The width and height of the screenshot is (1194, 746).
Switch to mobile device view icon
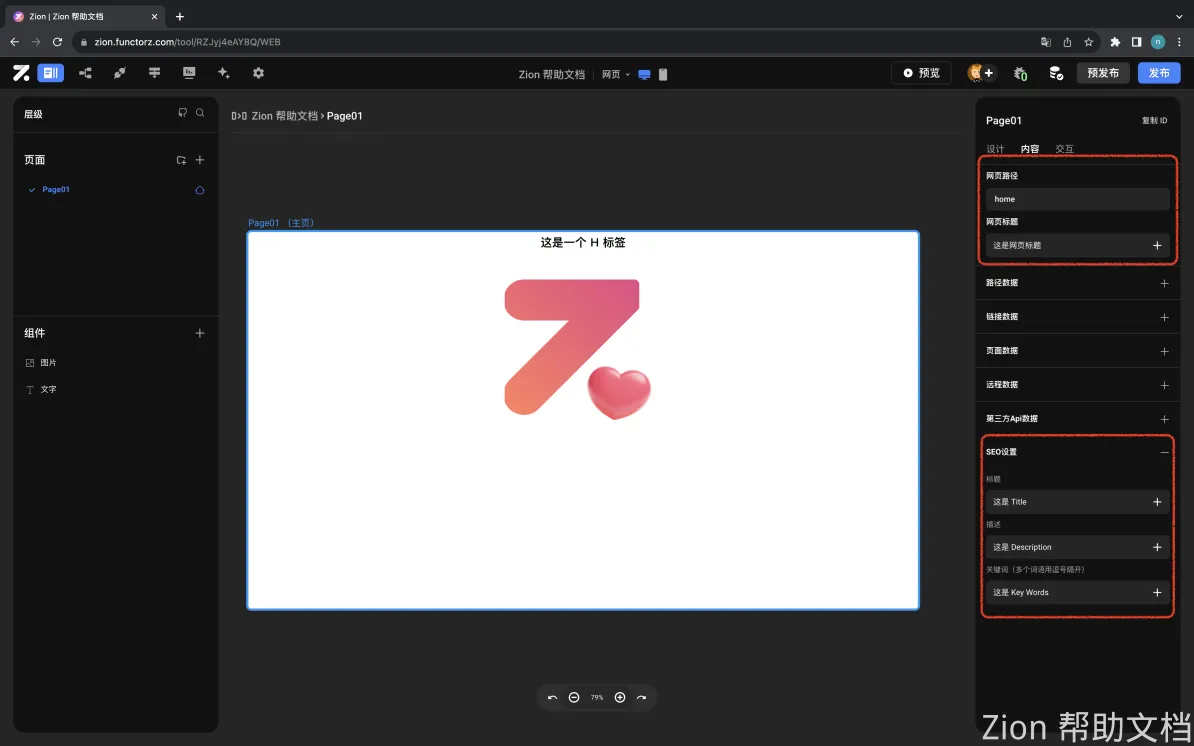coord(663,75)
